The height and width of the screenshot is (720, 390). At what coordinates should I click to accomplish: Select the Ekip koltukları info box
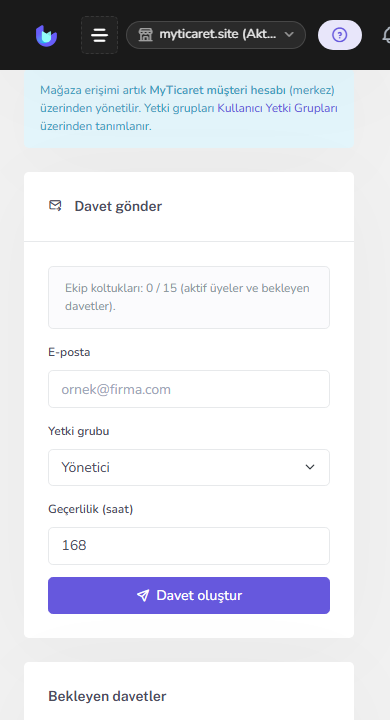pyautogui.click(x=189, y=298)
